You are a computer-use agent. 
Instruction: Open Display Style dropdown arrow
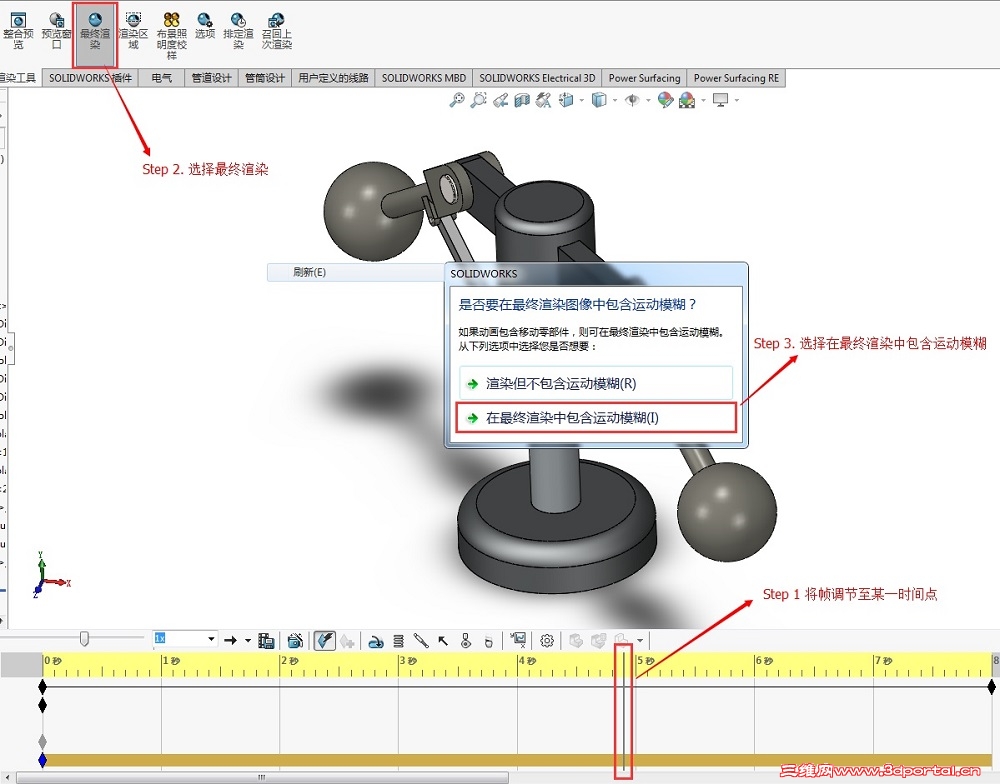coord(615,100)
